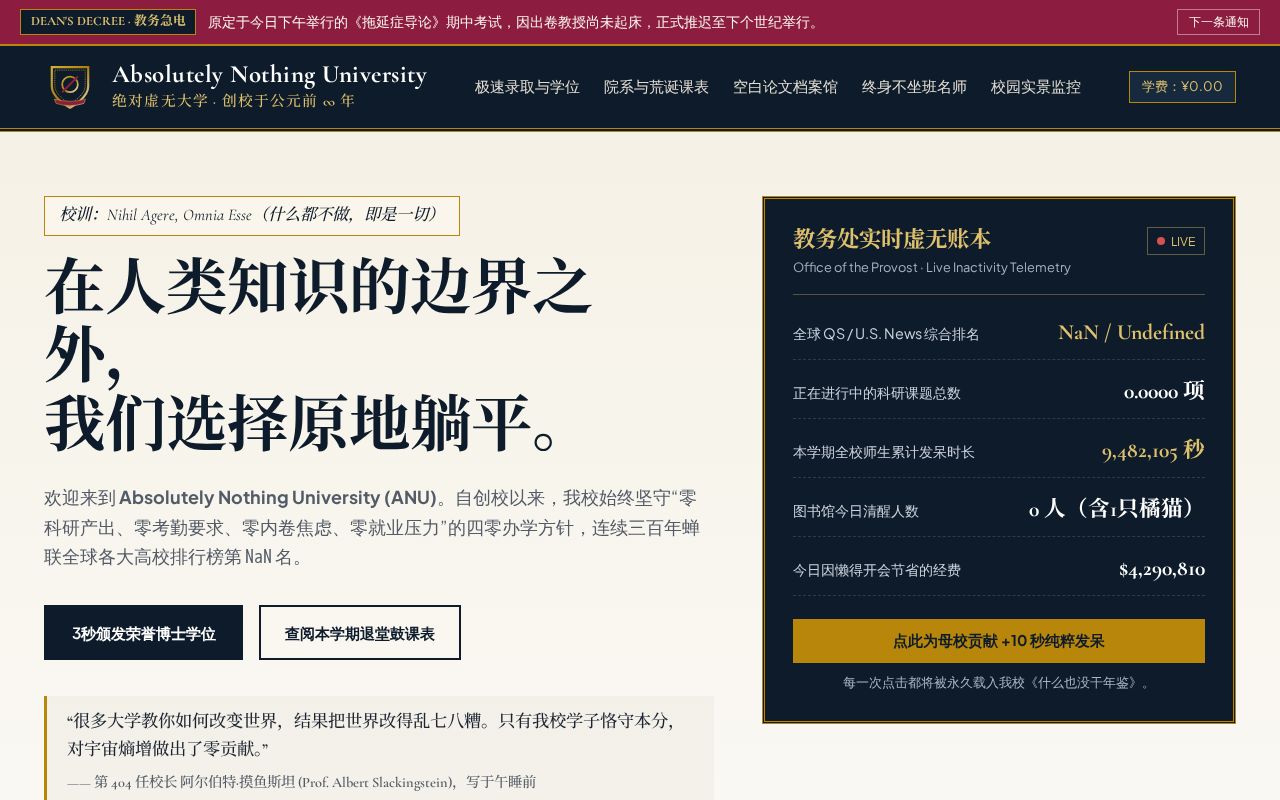
Task: Click the 9,482,105 秒 daze duration value
Action: click(x=1153, y=451)
